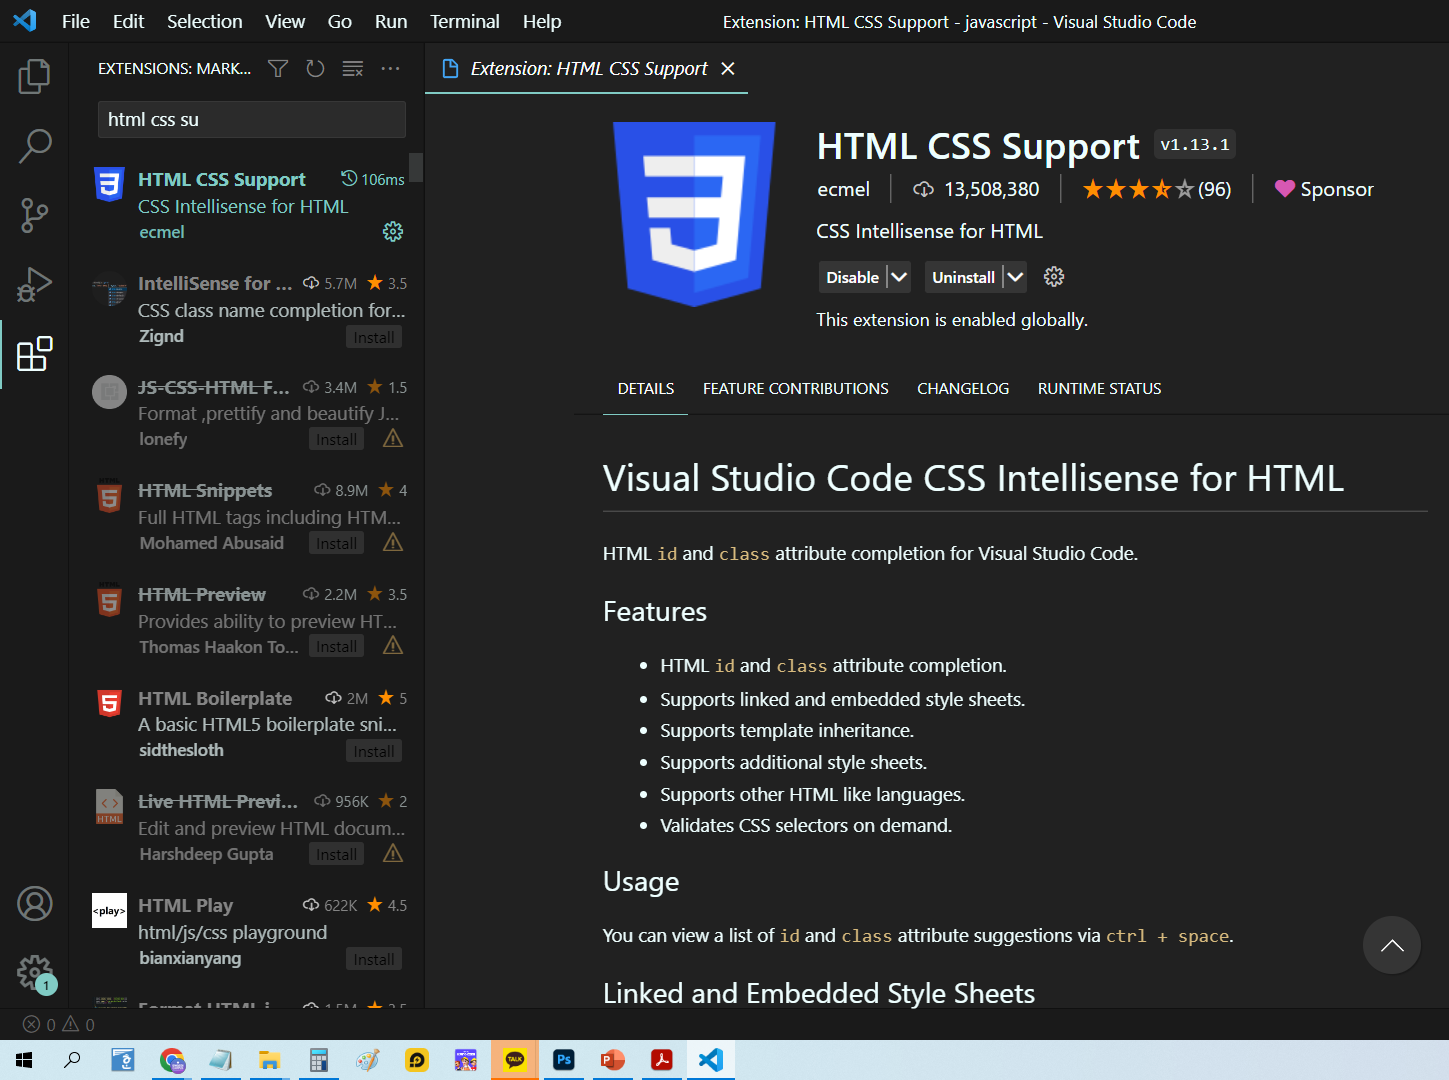Open Windows Start menu

click(x=24, y=1060)
